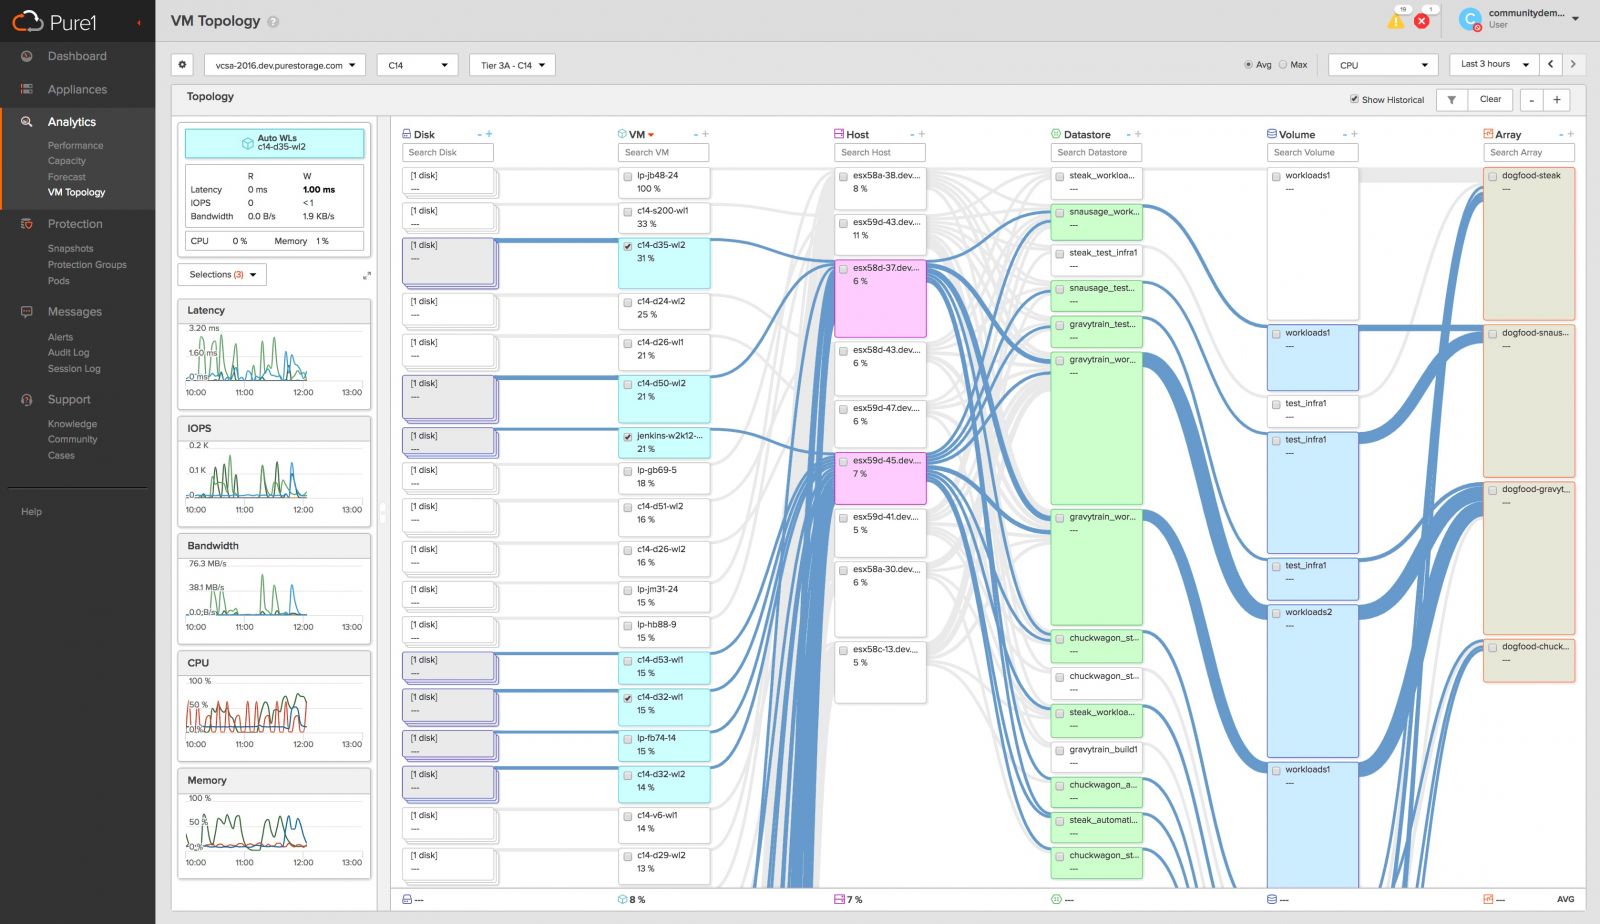Viewport: 1600px width, 924px height.
Task: Open the CPU metric dropdown
Action: tap(1382, 65)
